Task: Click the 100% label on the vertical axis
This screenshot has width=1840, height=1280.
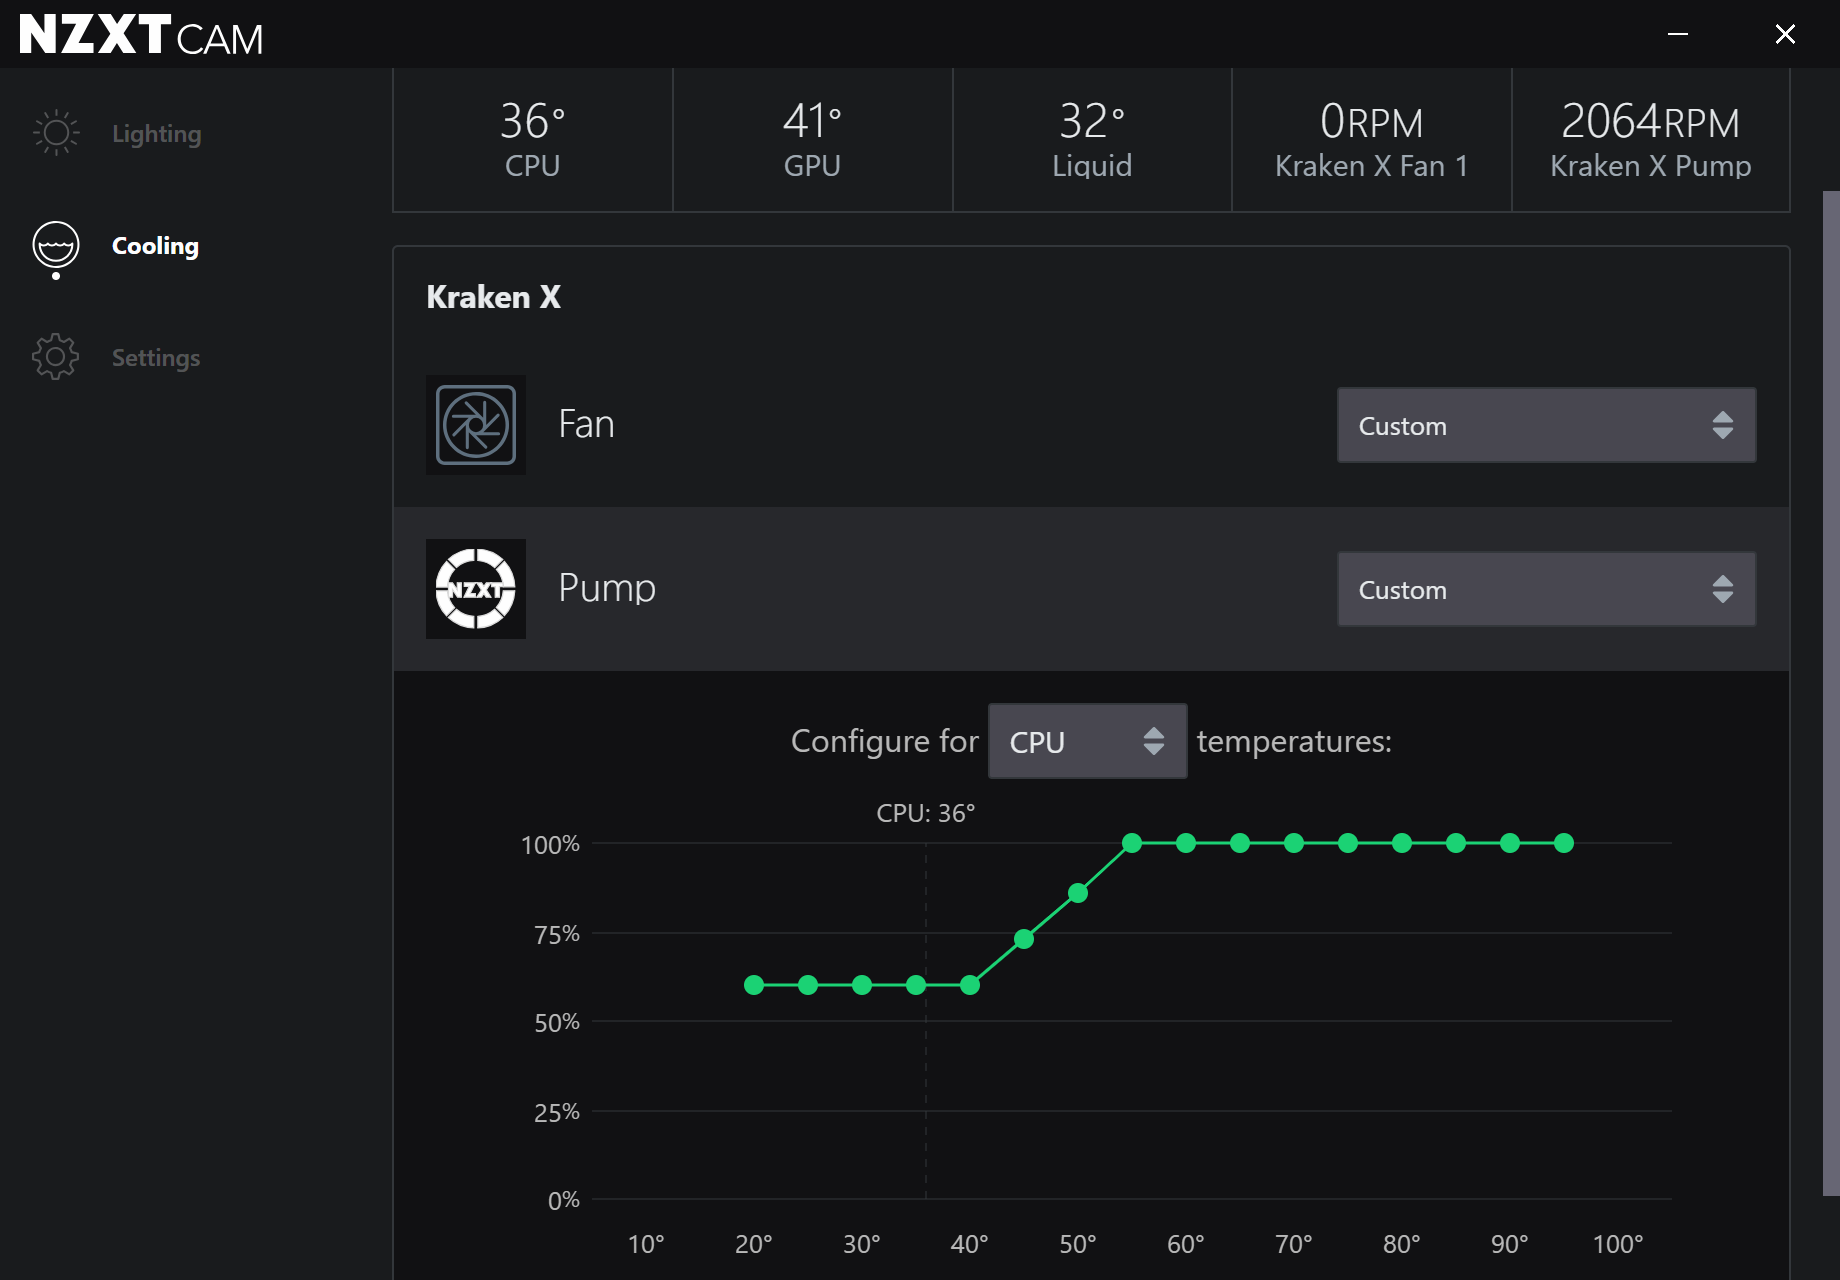Action: point(550,845)
